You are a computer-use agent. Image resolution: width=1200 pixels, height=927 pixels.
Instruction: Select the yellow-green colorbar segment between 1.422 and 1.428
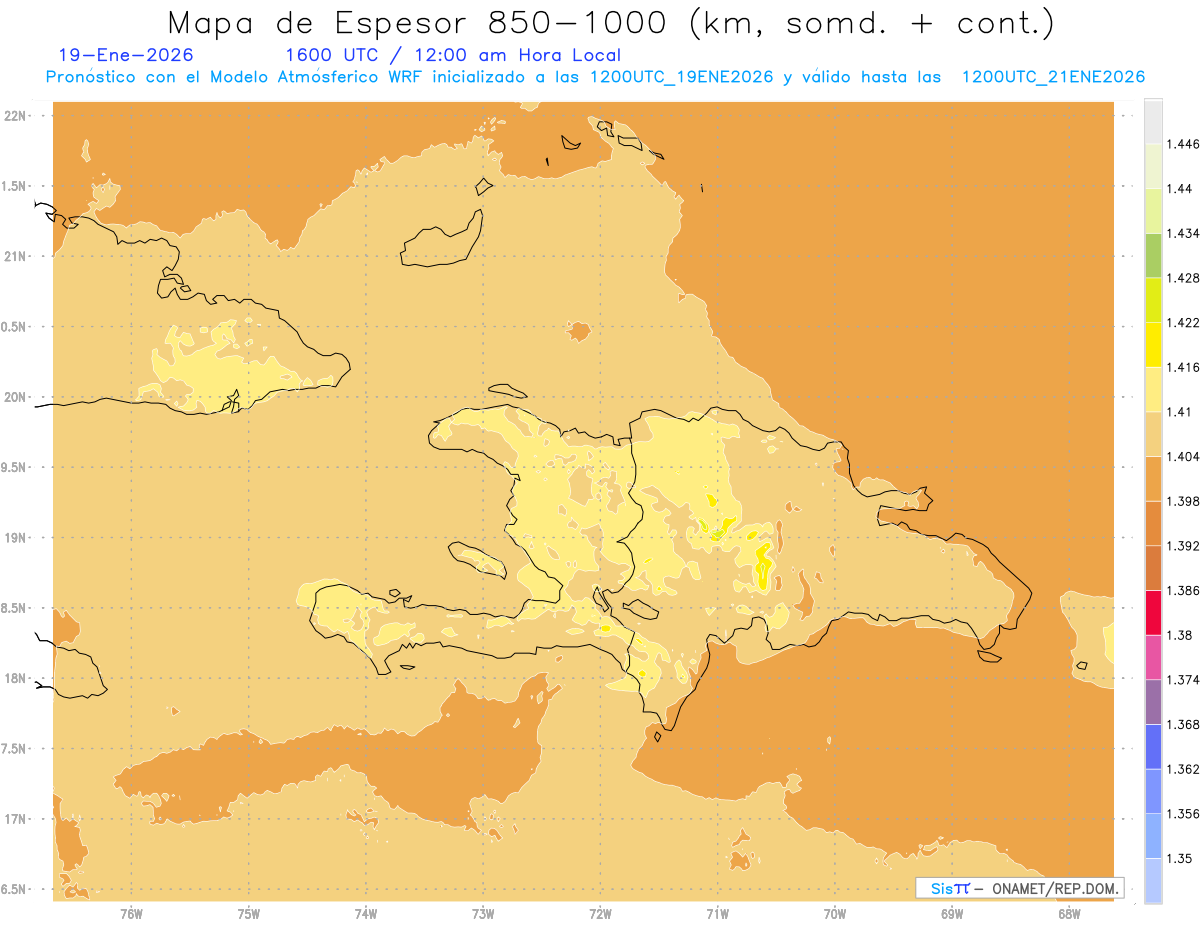click(x=1153, y=300)
